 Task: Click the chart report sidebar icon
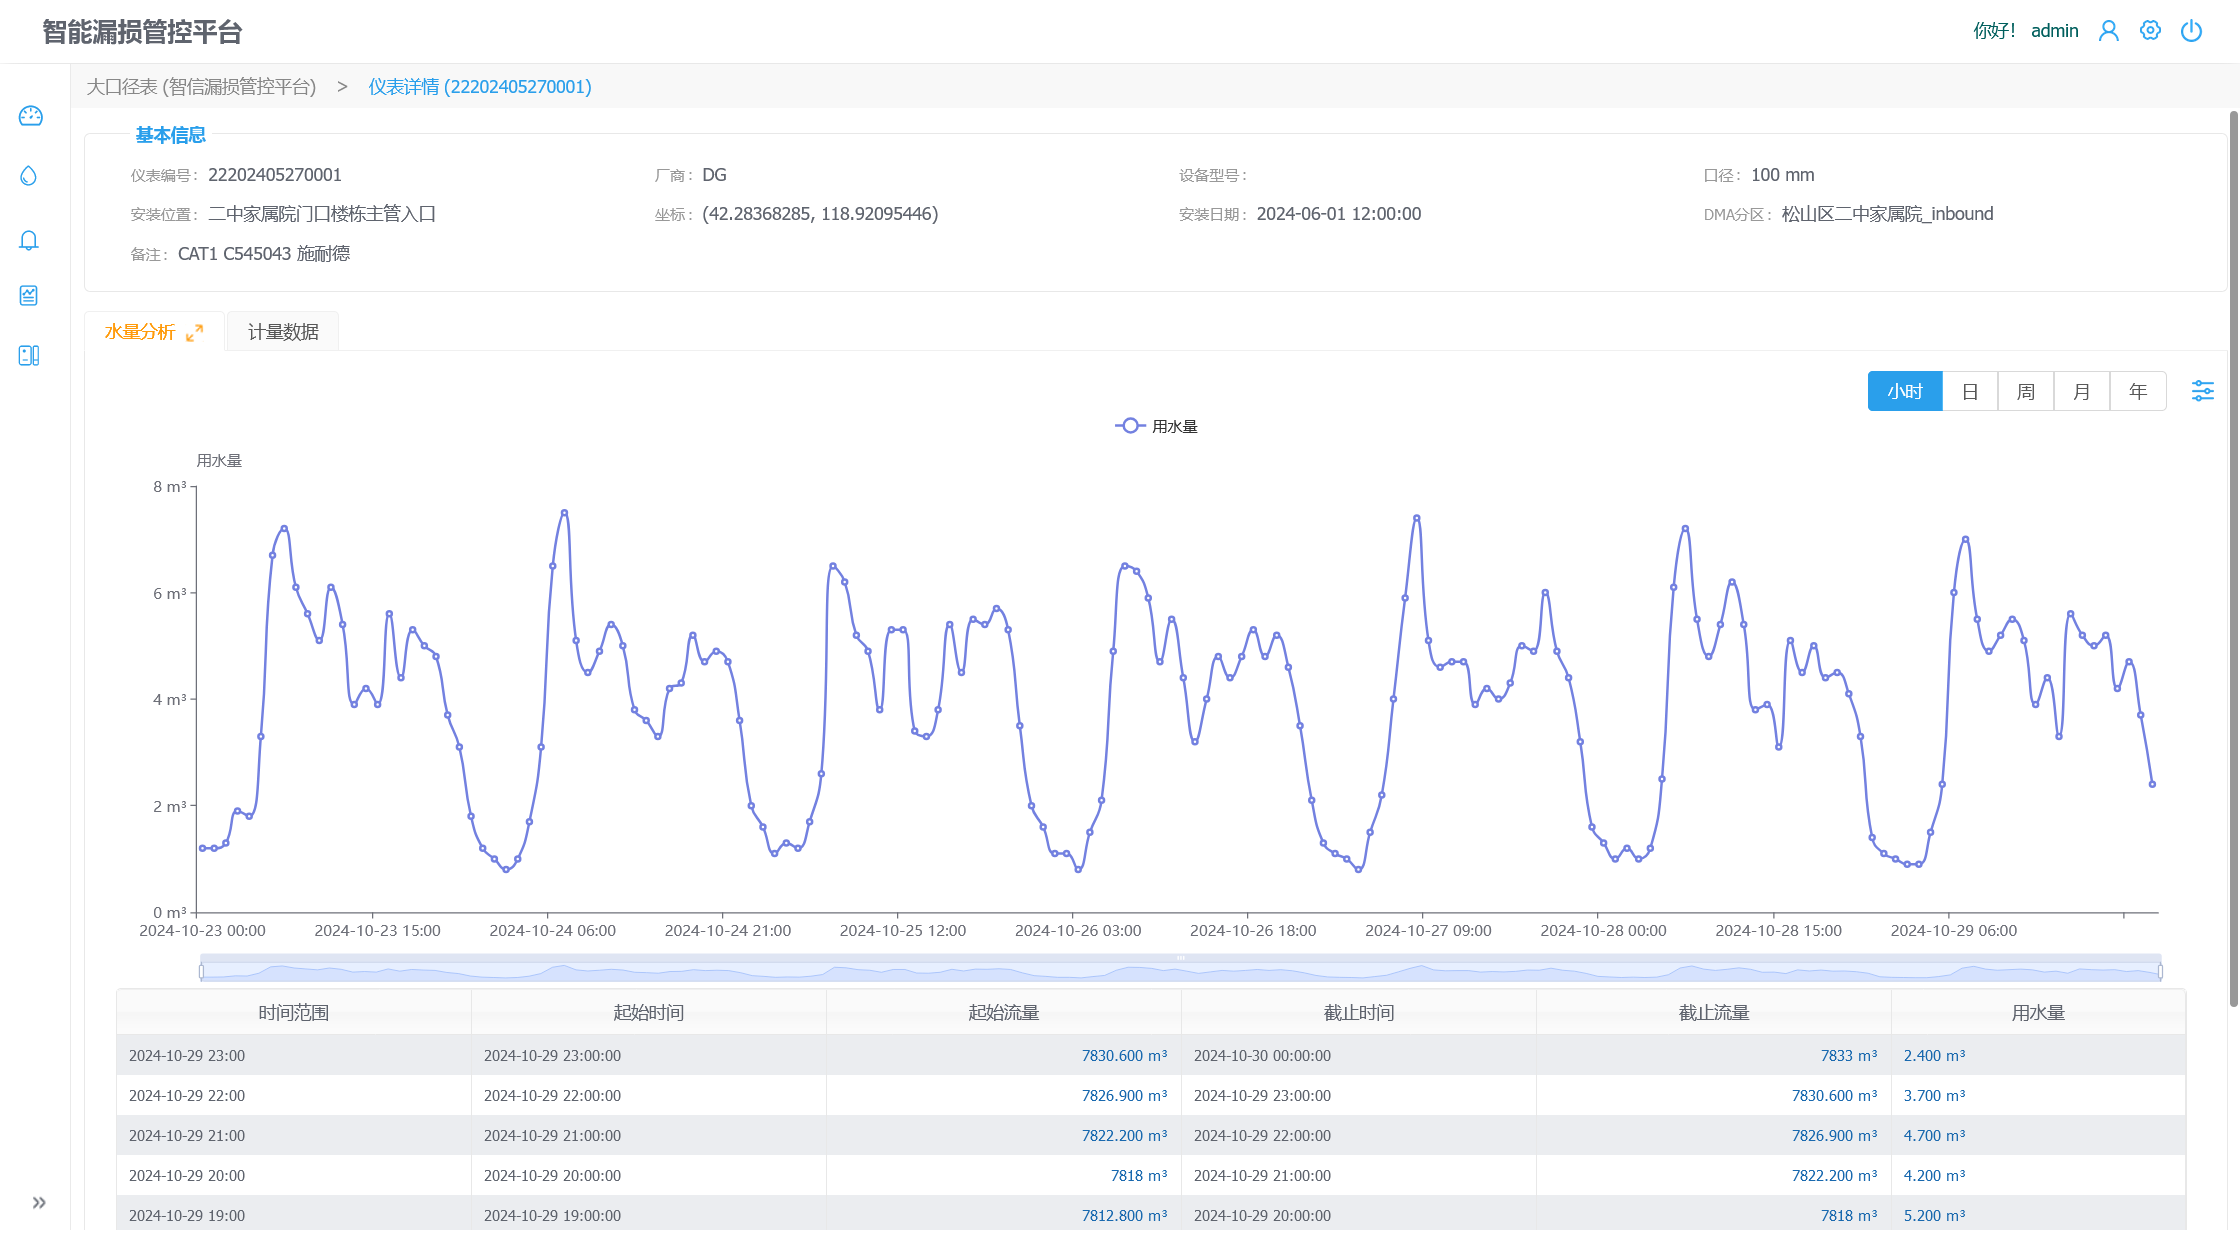tap(29, 295)
